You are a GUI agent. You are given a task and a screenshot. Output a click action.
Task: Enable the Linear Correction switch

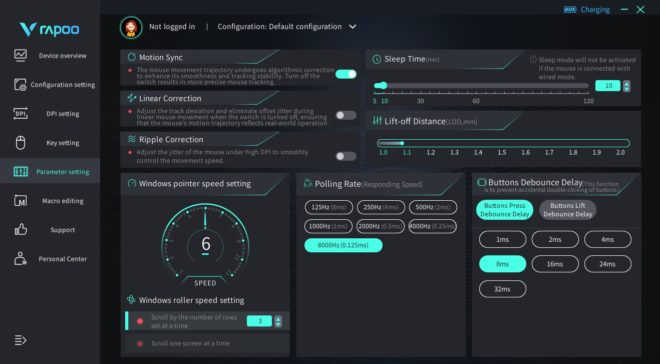click(x=346, y=115)
